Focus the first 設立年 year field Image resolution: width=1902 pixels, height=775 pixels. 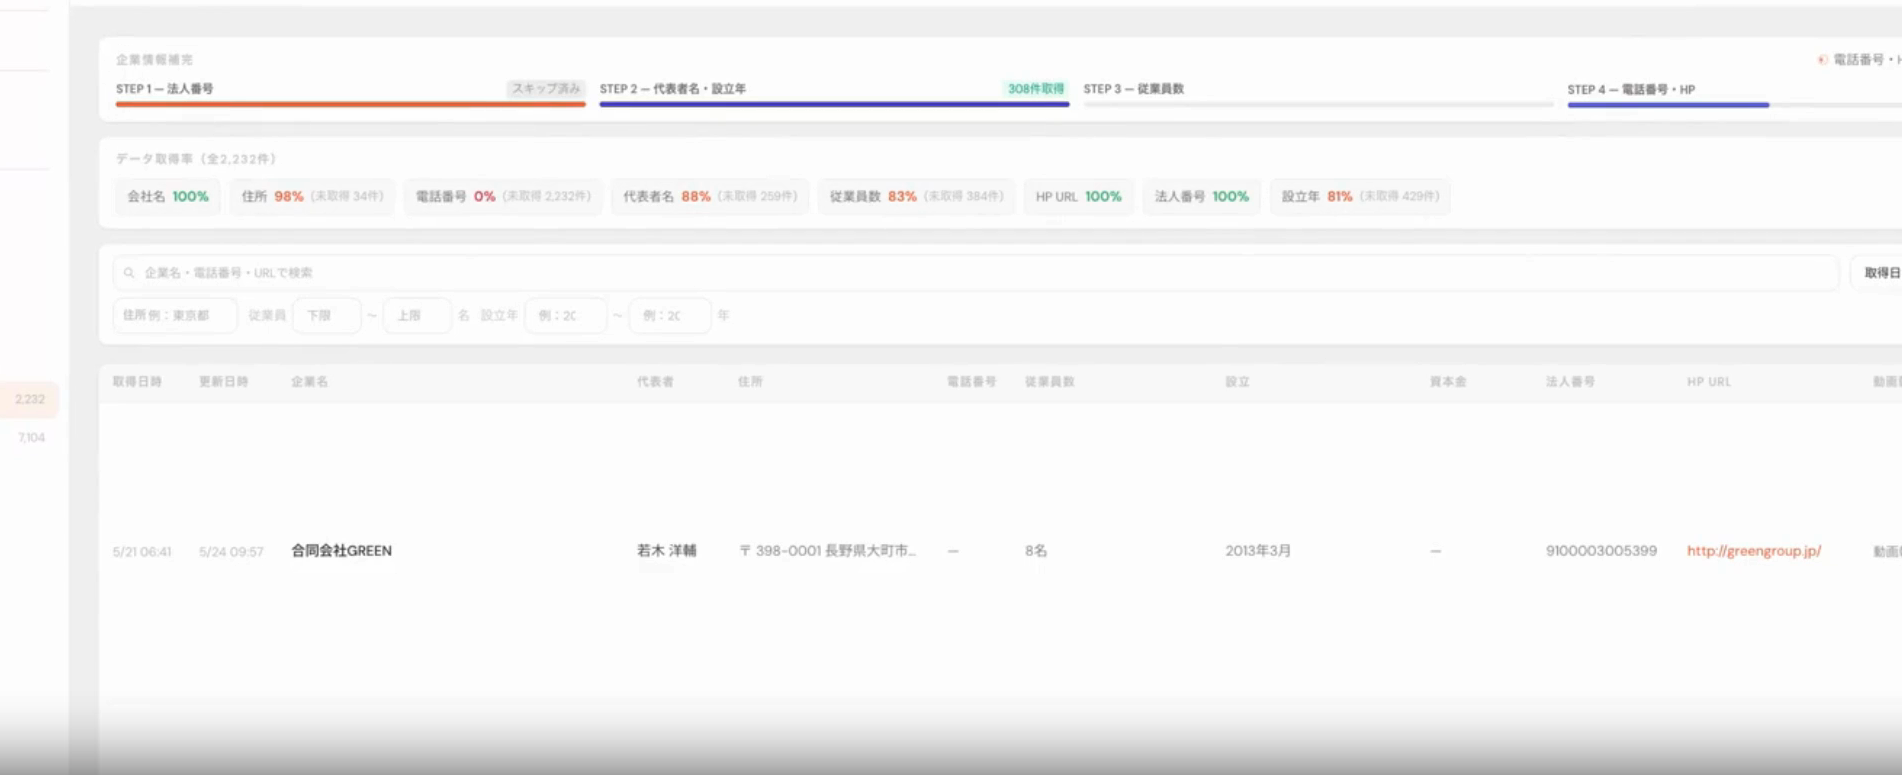tap(566, 315)
